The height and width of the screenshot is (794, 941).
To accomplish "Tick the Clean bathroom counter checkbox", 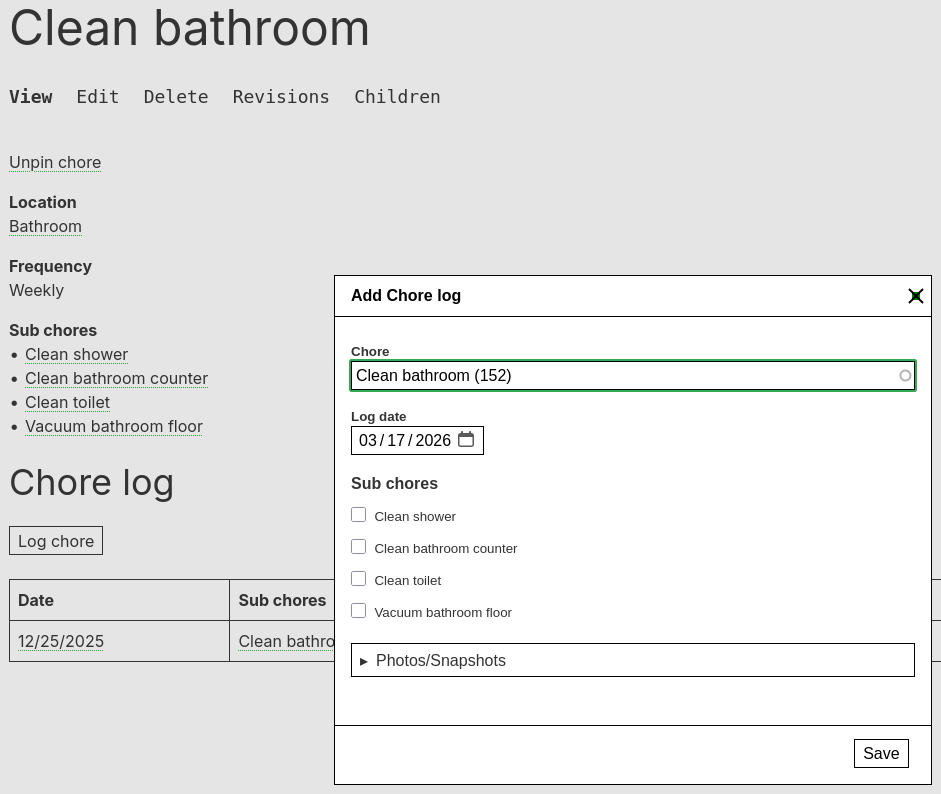I will 359,547.
